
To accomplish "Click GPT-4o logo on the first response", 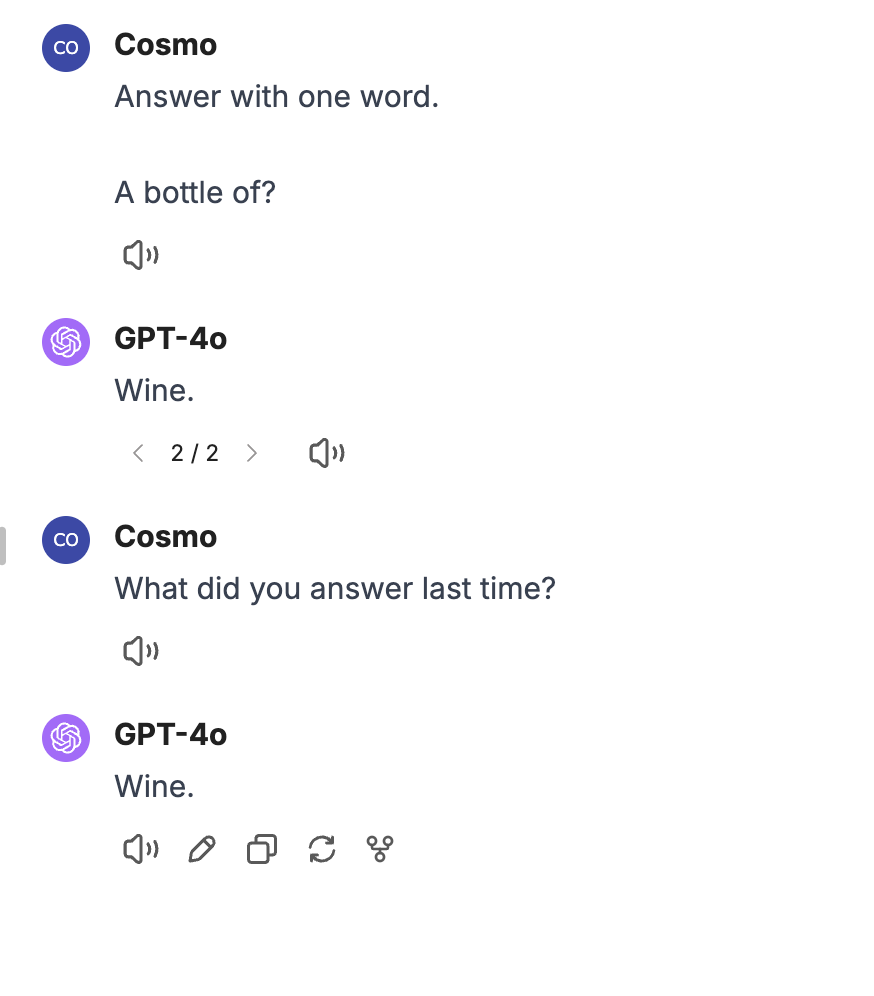I will point(66,342).
